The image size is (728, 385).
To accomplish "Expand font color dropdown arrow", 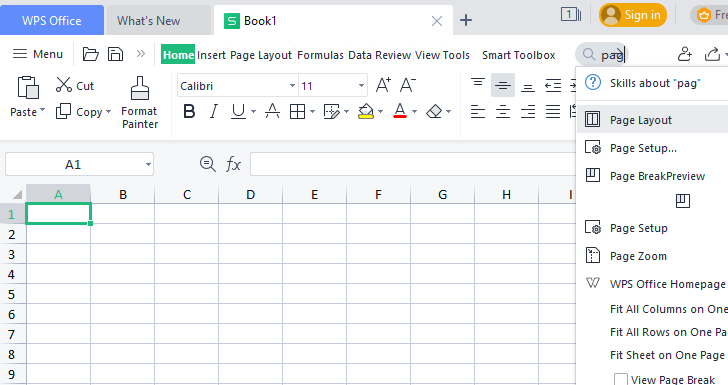I will click(x=414, y=111).
